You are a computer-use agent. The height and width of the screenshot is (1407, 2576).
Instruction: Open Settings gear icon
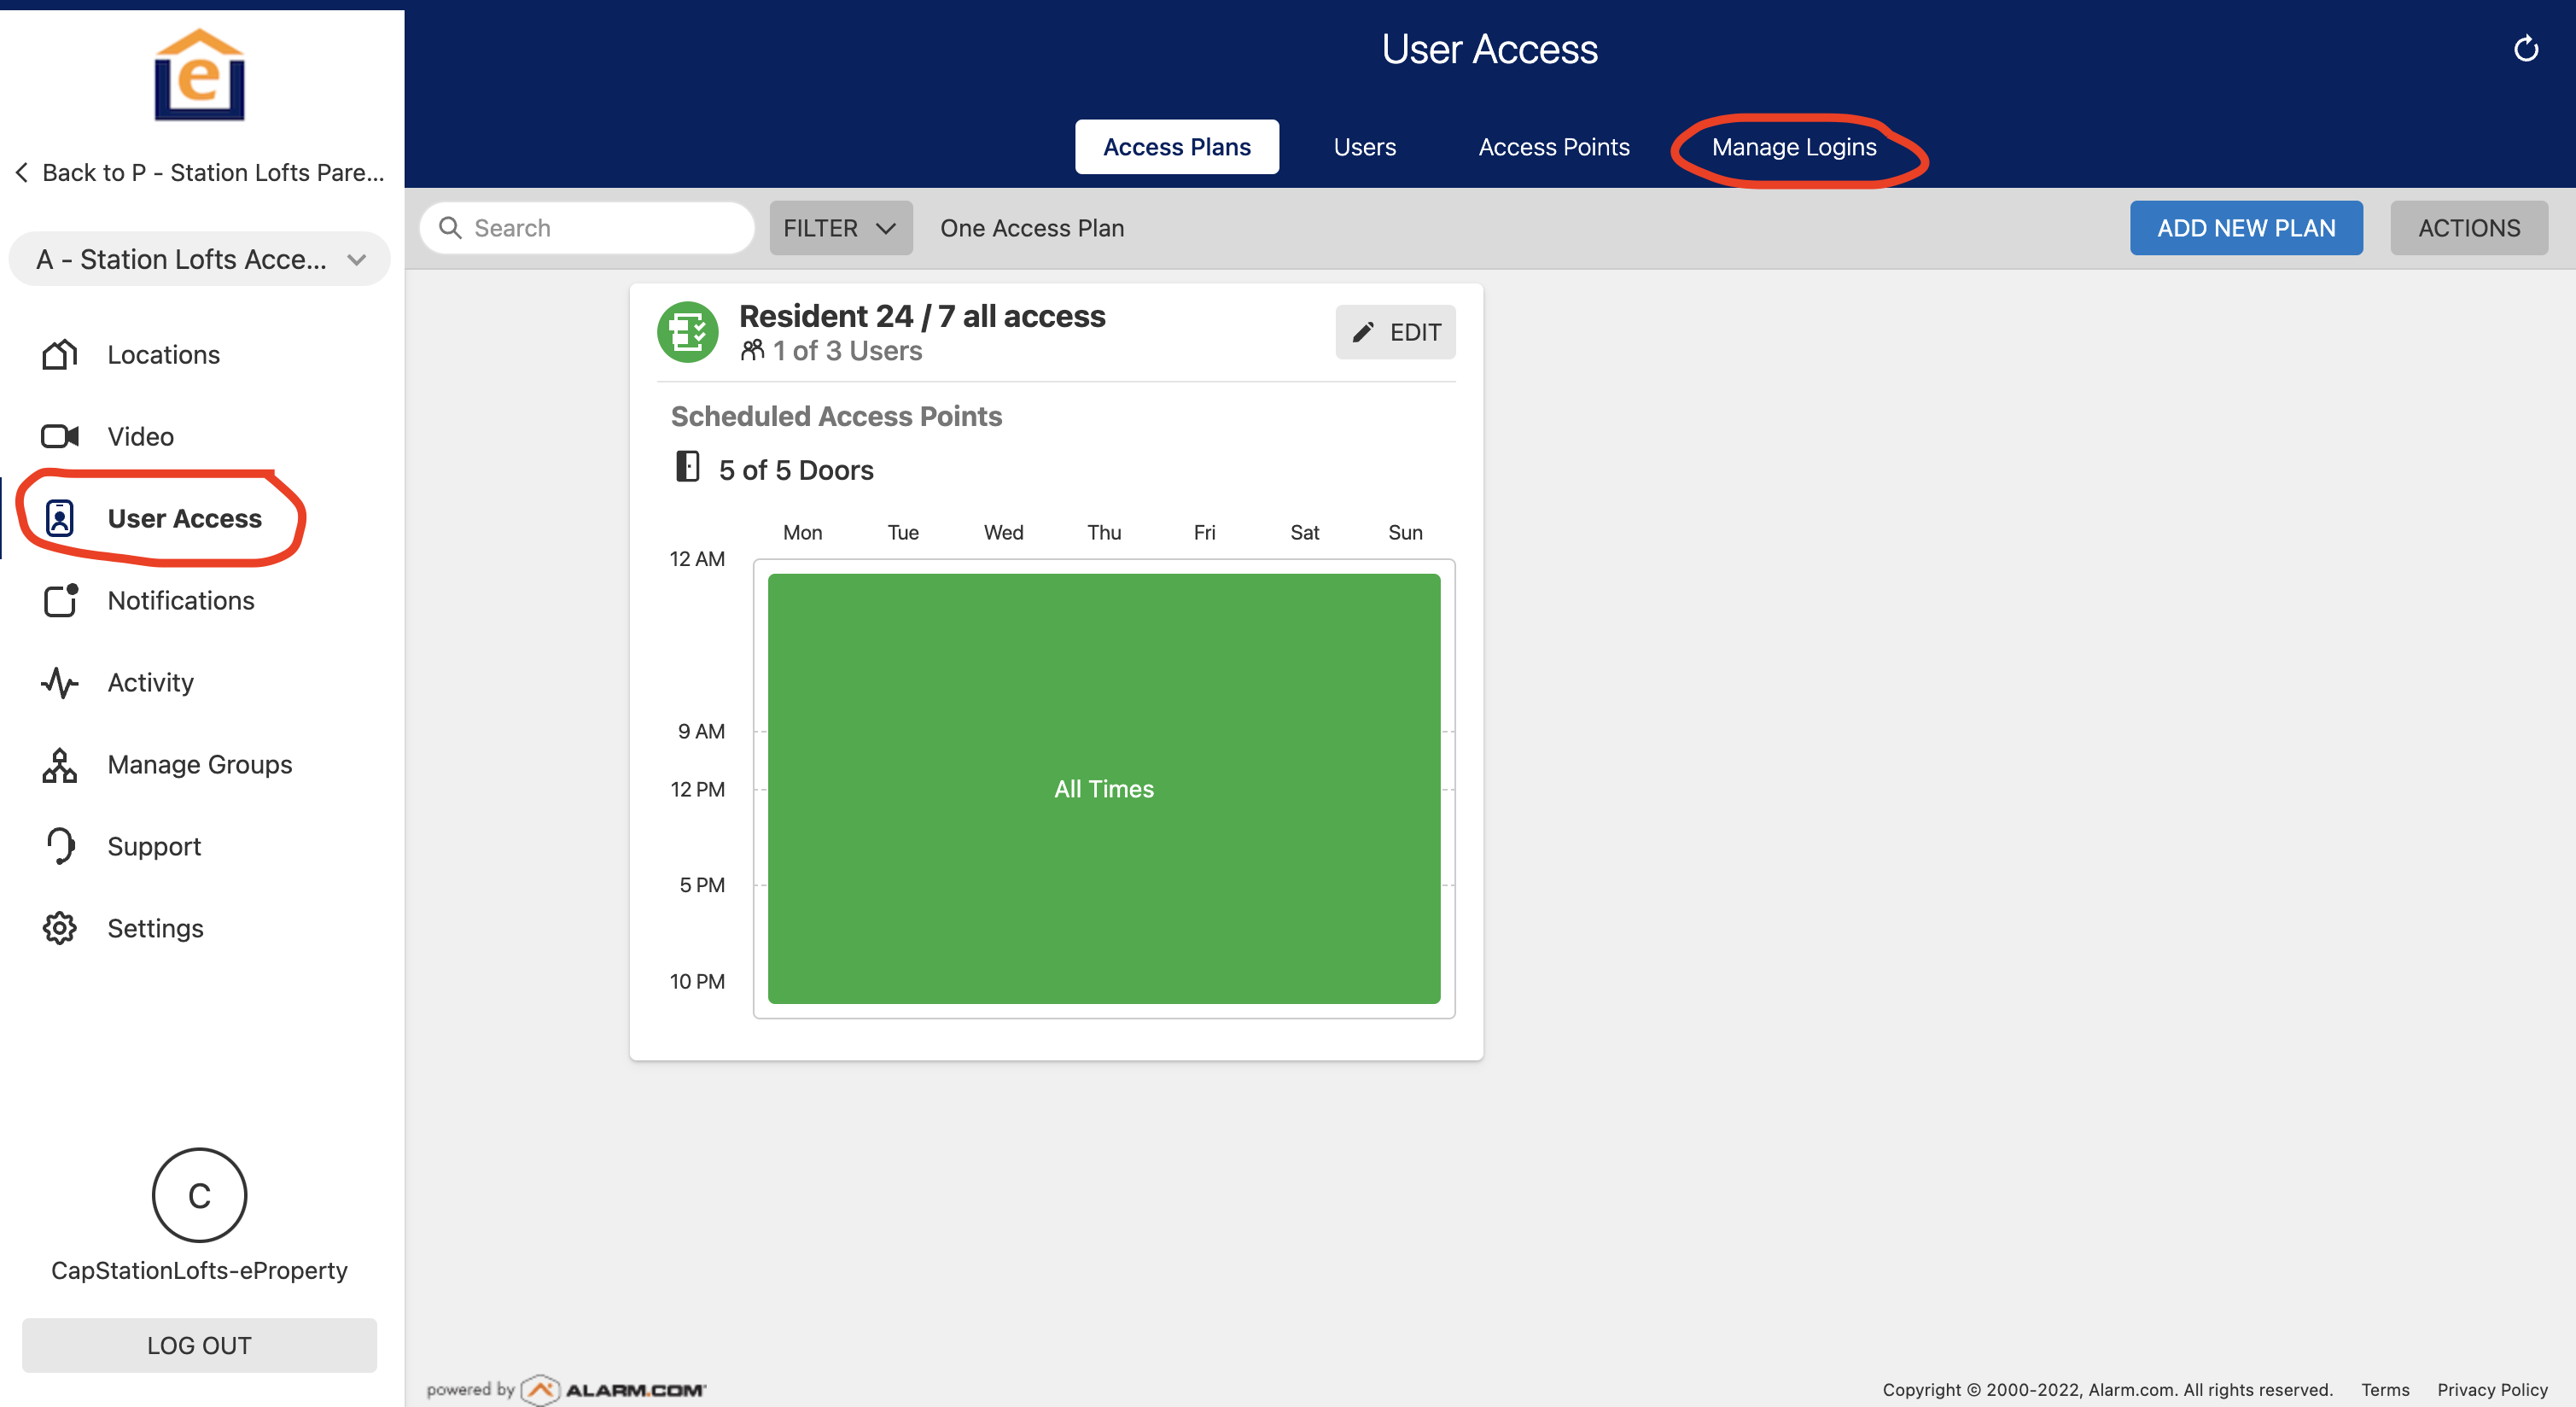pyautogui.click(x=60, y=928)
